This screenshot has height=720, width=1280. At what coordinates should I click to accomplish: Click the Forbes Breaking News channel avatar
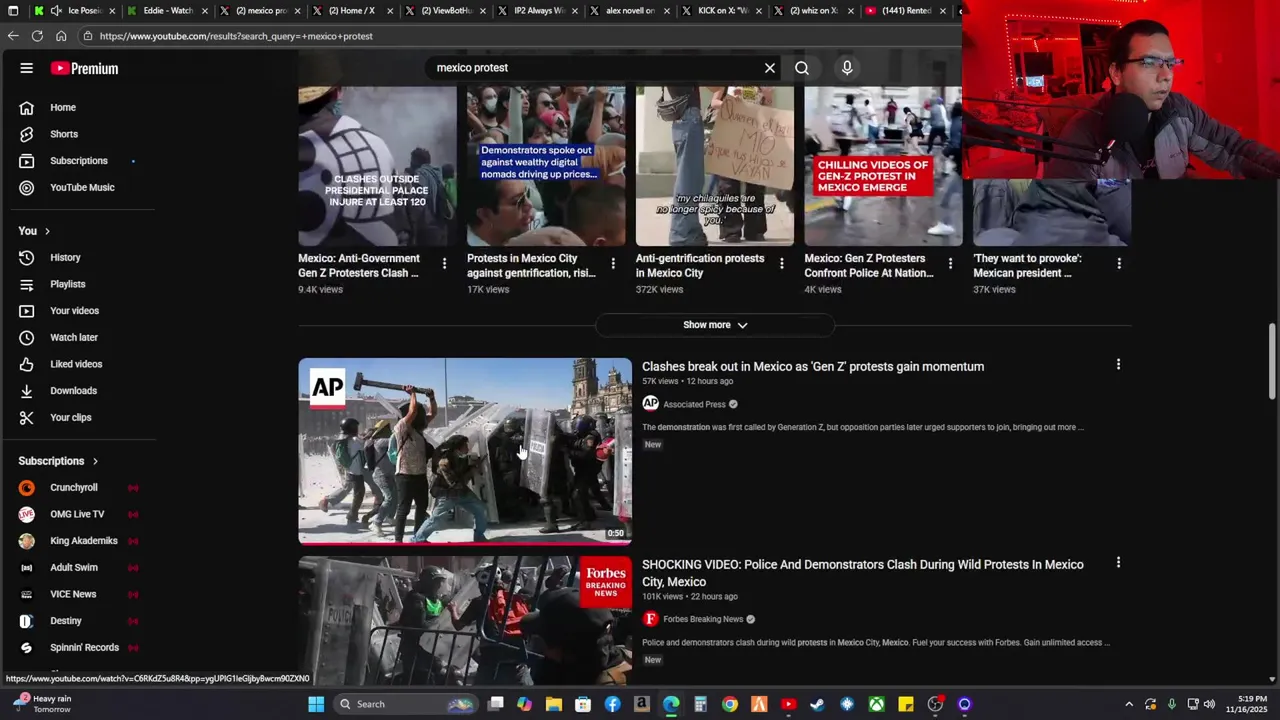click(x=650, y=619)
